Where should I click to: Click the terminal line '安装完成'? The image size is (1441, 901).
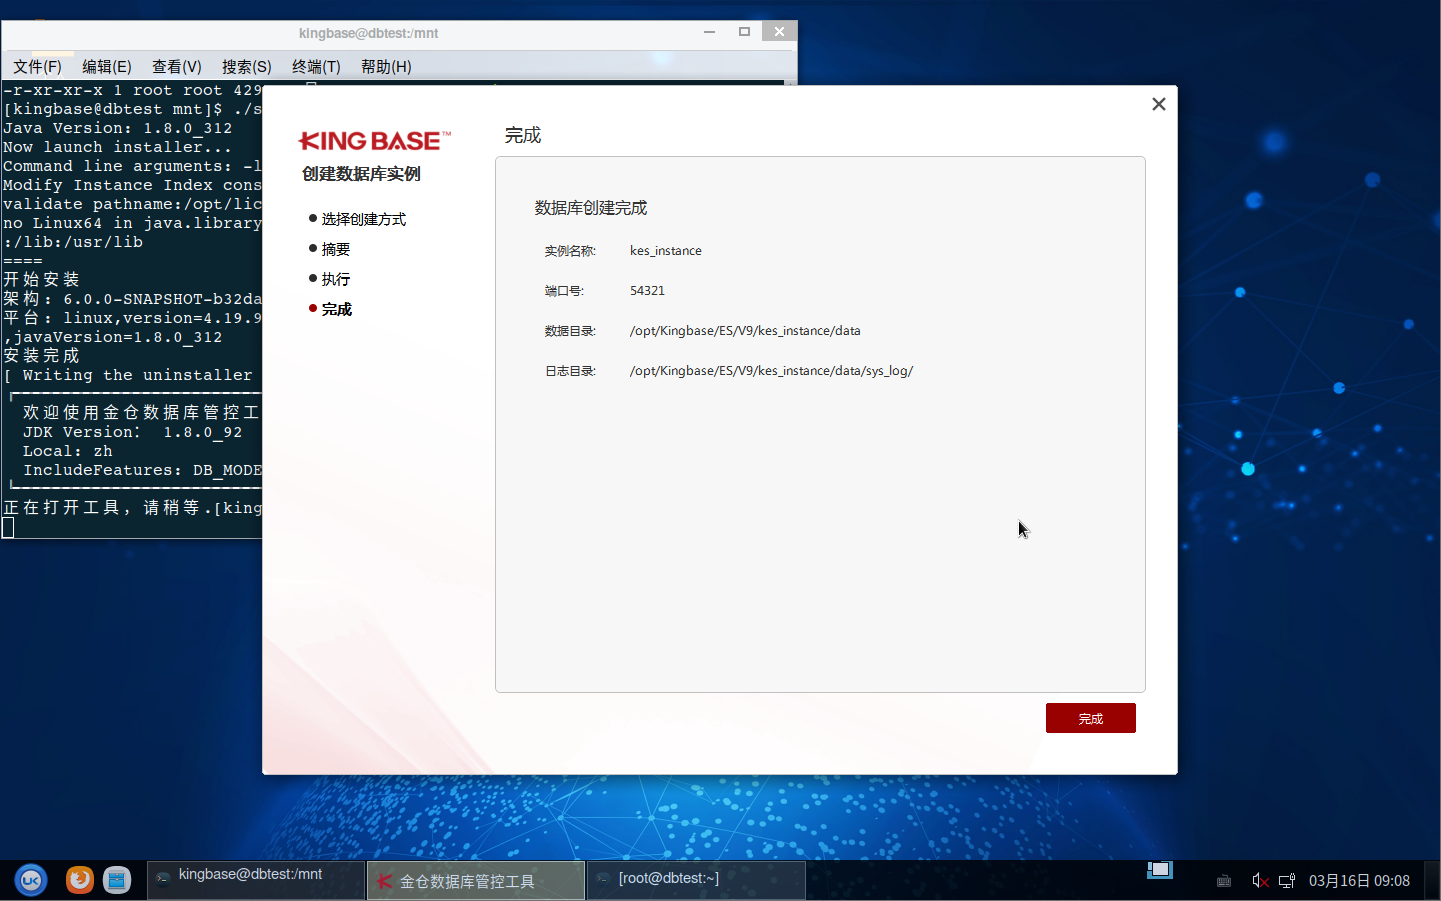tap(41, 356)
